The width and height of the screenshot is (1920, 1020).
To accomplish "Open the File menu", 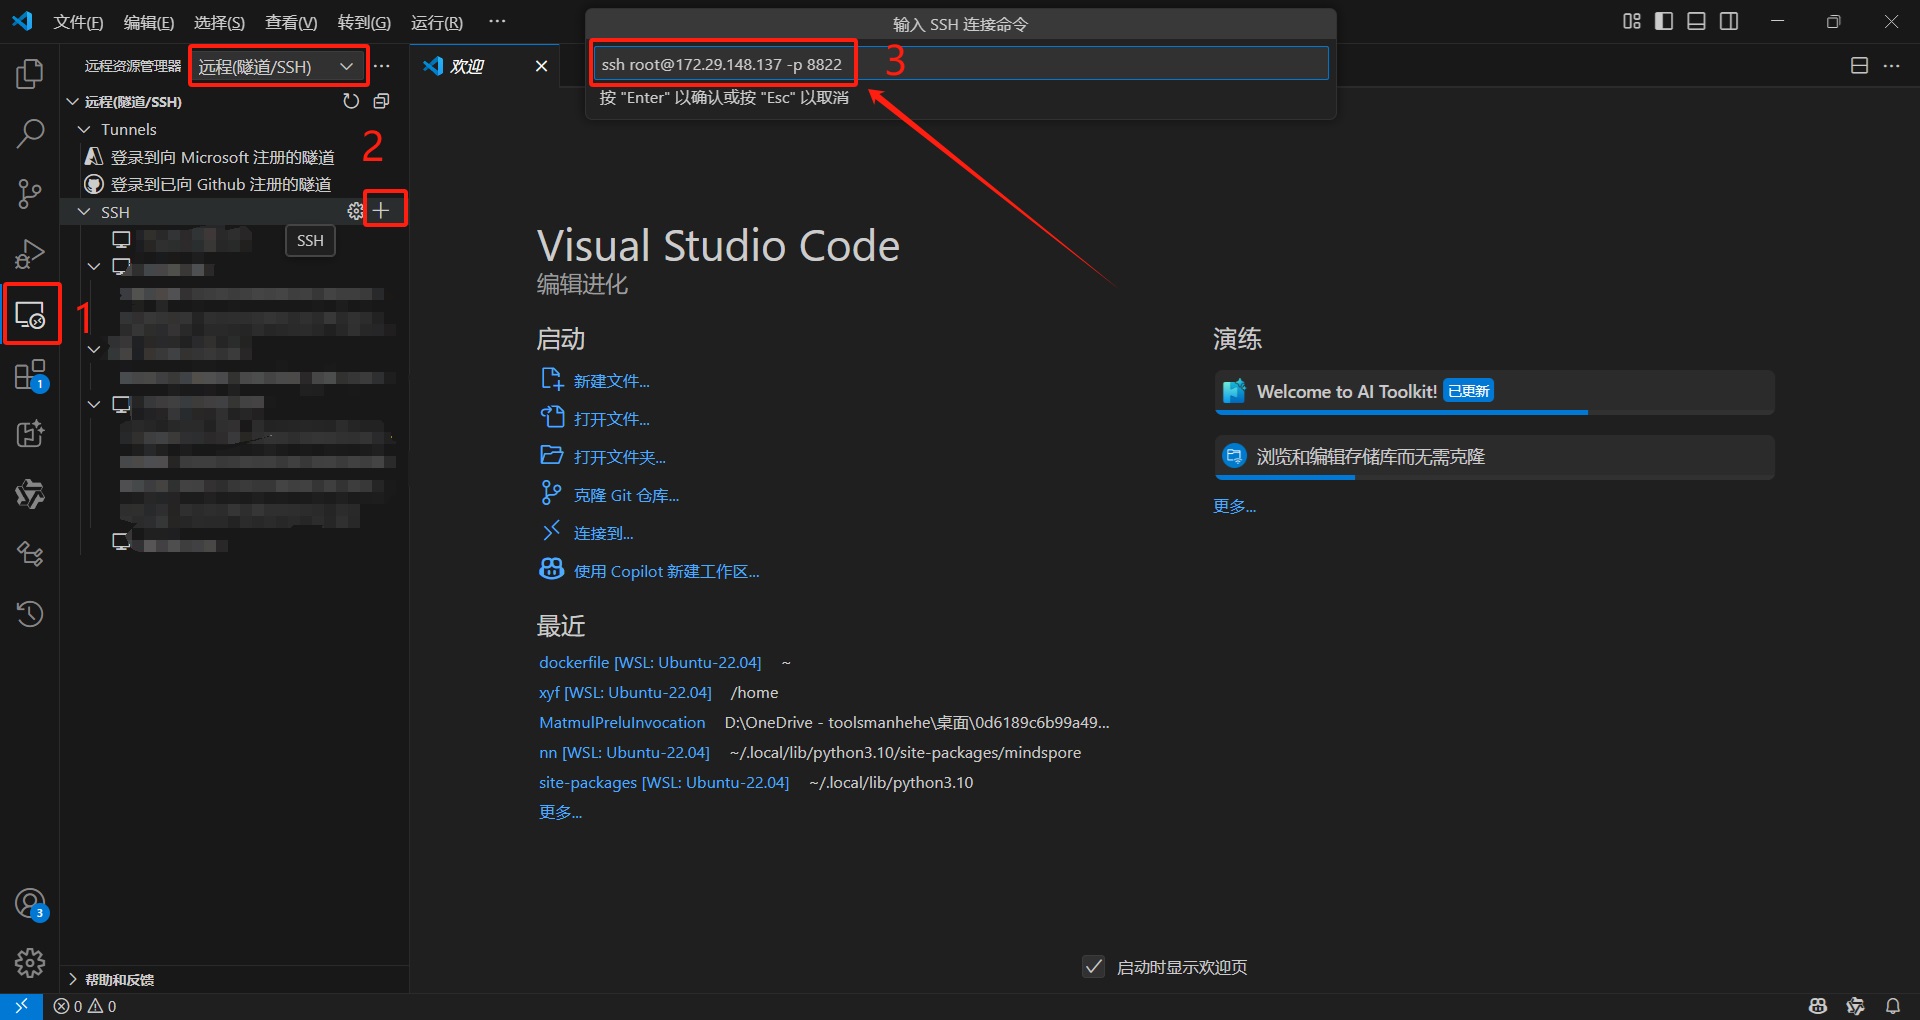I will [78, 22].
